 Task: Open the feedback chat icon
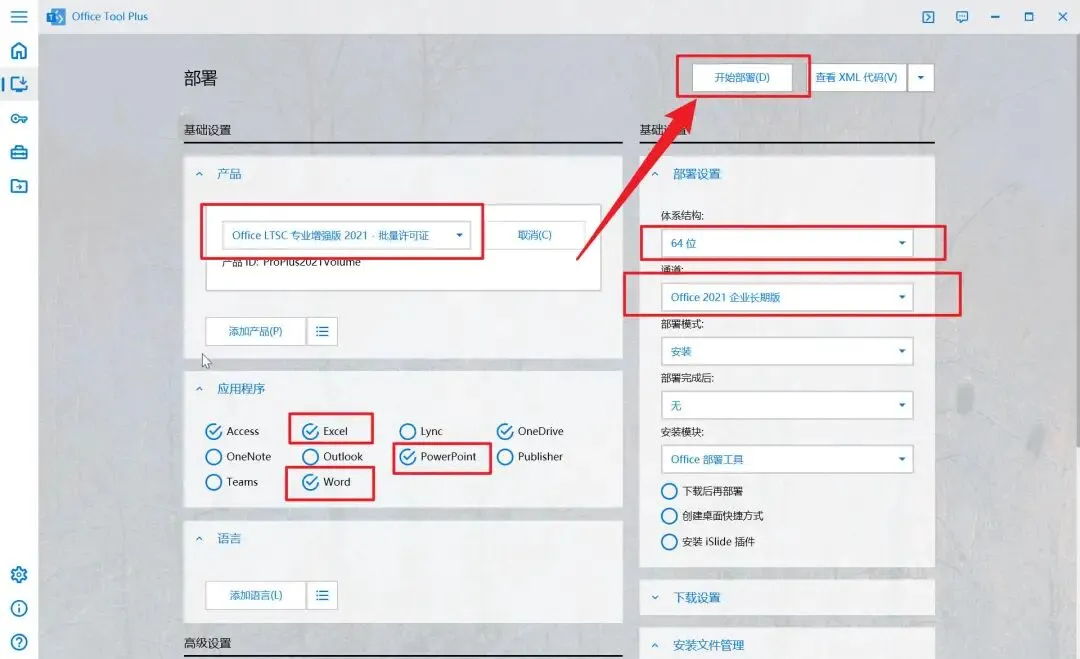[962, 17]
